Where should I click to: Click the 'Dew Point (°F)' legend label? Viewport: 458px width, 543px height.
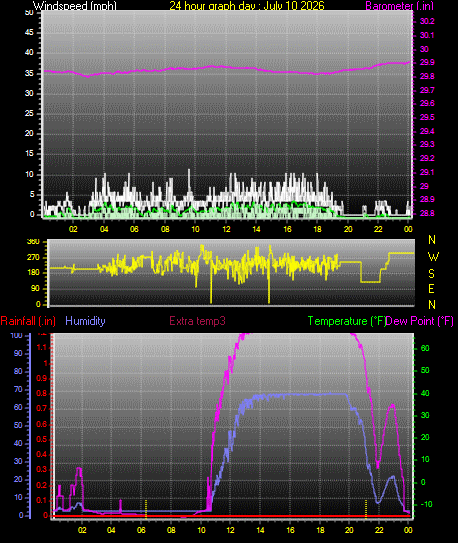coord(420,321)
